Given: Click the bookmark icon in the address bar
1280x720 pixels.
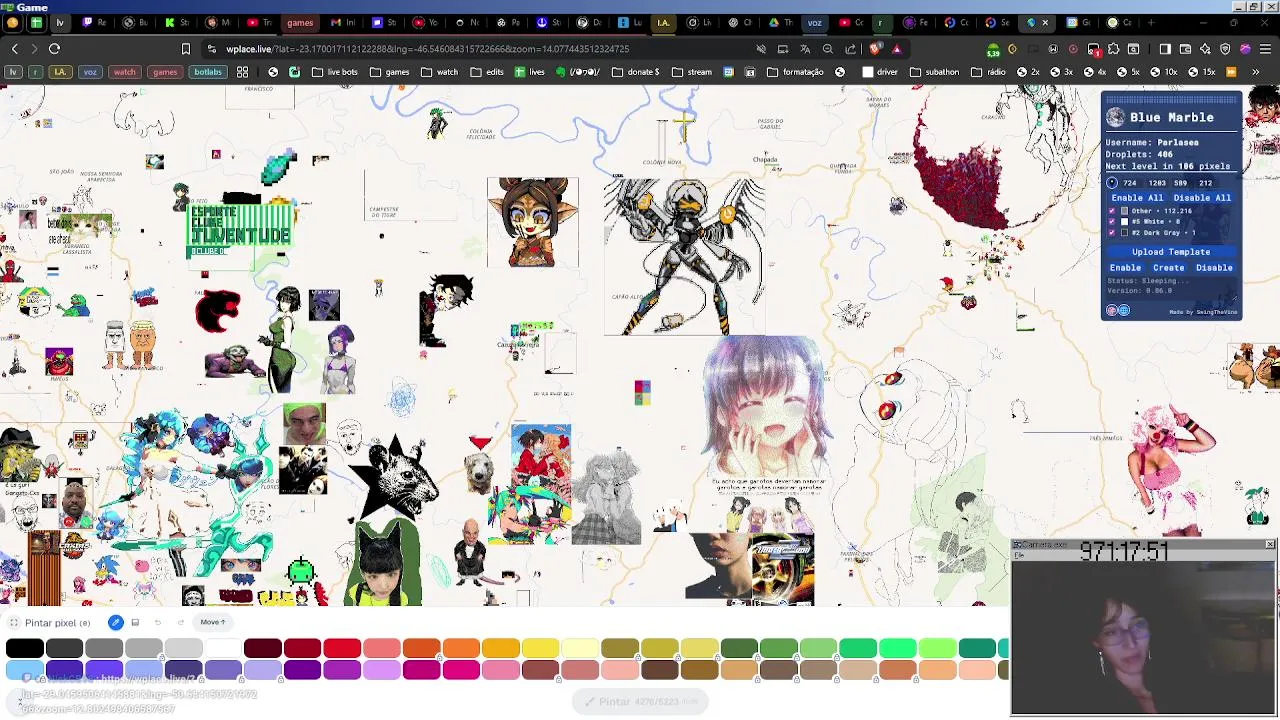Looking at the screenshot, I should pos(185,48).
